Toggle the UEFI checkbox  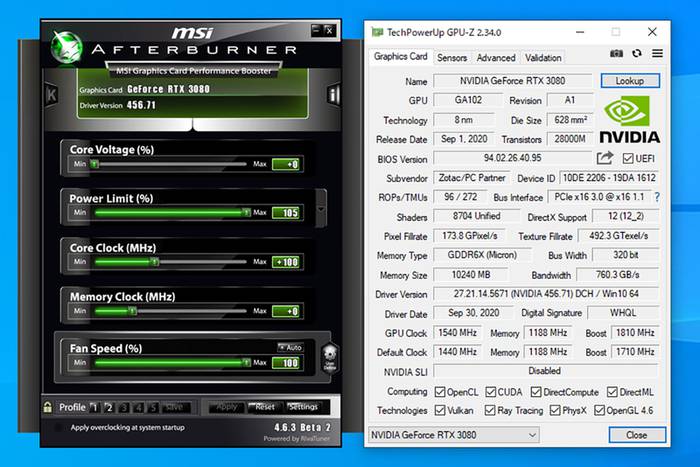[x=628, y=158]
